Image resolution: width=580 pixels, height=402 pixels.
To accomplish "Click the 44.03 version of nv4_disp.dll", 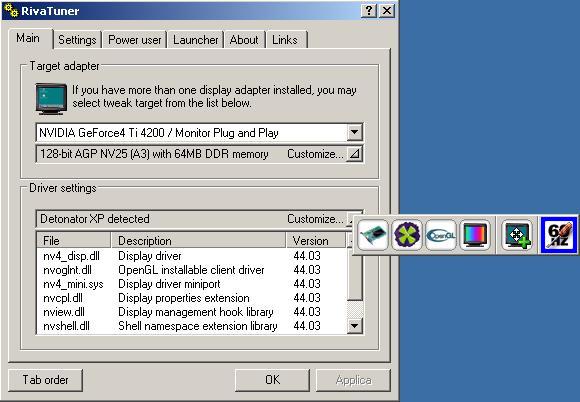I will point(307,256).
